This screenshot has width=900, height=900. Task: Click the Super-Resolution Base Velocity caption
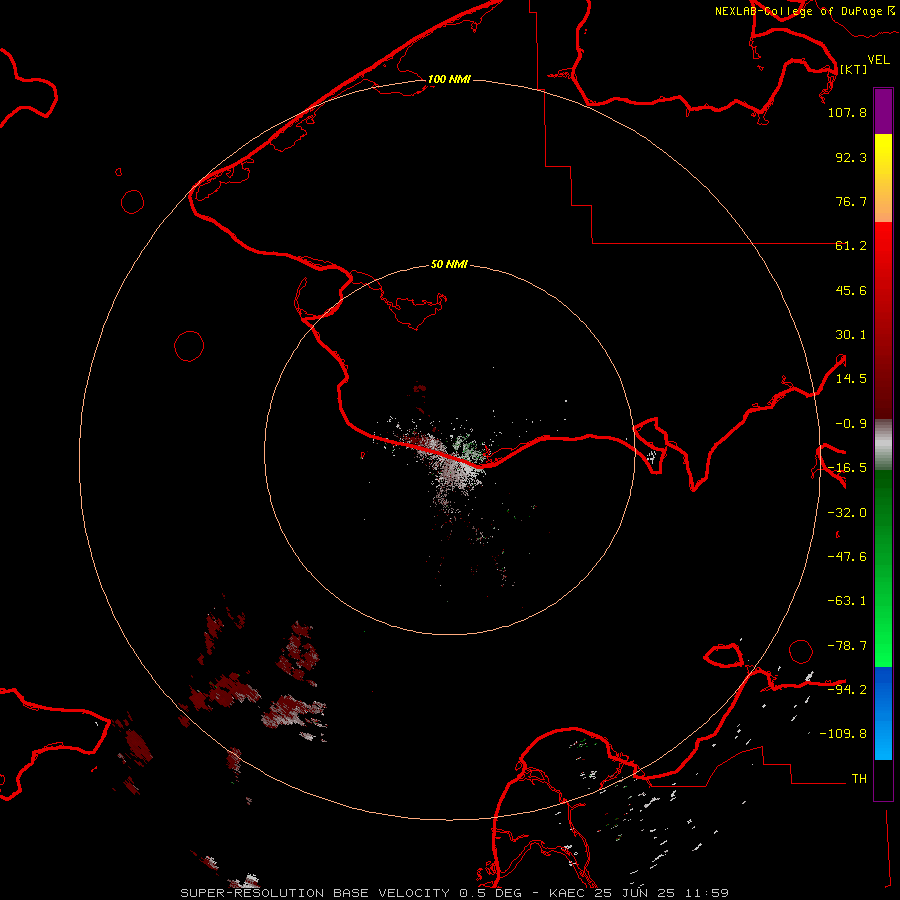[454, 893]
